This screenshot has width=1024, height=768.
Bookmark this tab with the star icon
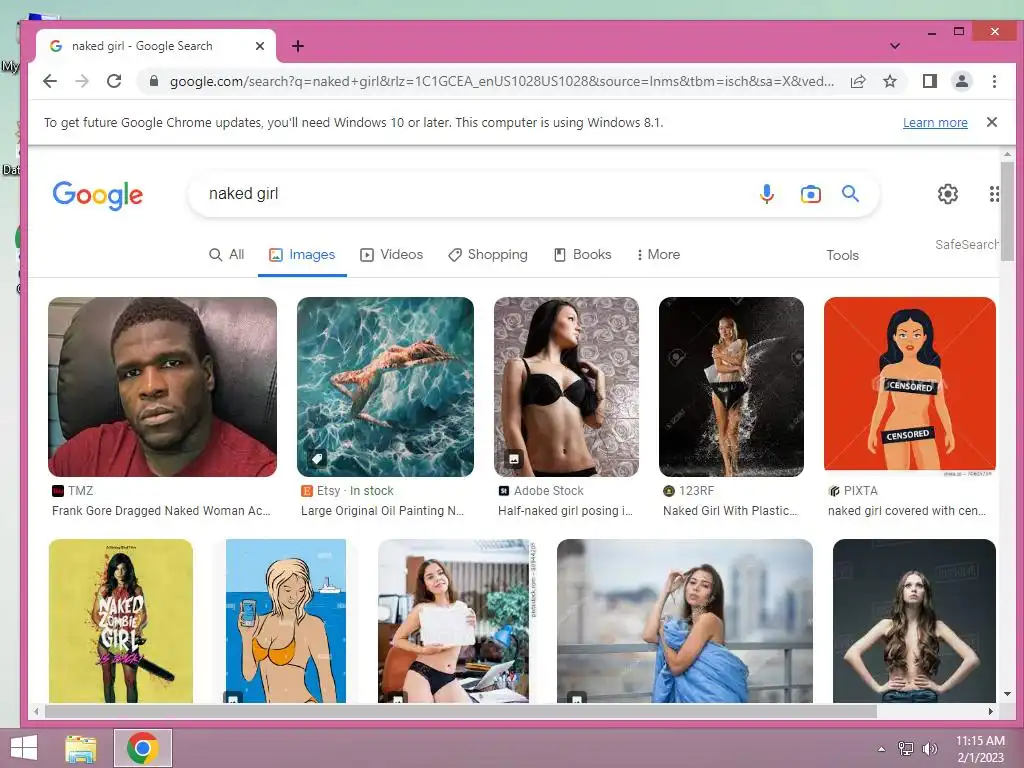click(x=890, y=81)
